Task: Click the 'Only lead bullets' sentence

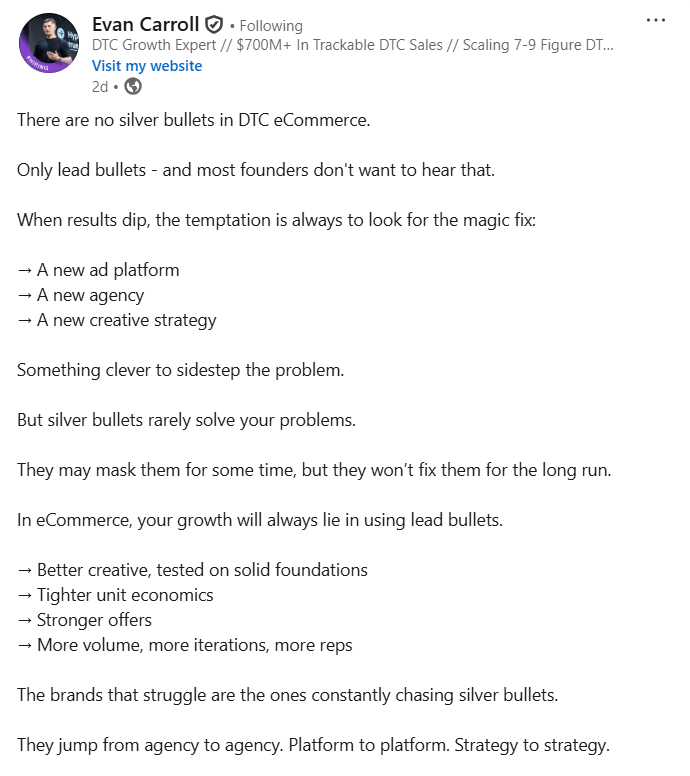Action: pyautogui.click(x=256, y=170)
